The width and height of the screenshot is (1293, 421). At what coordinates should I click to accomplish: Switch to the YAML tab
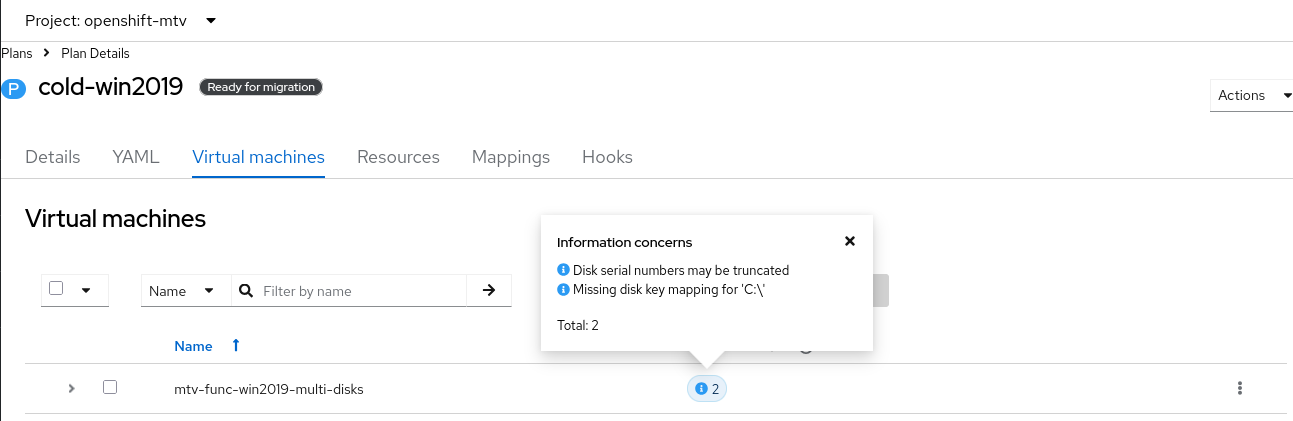click(136, 157)
